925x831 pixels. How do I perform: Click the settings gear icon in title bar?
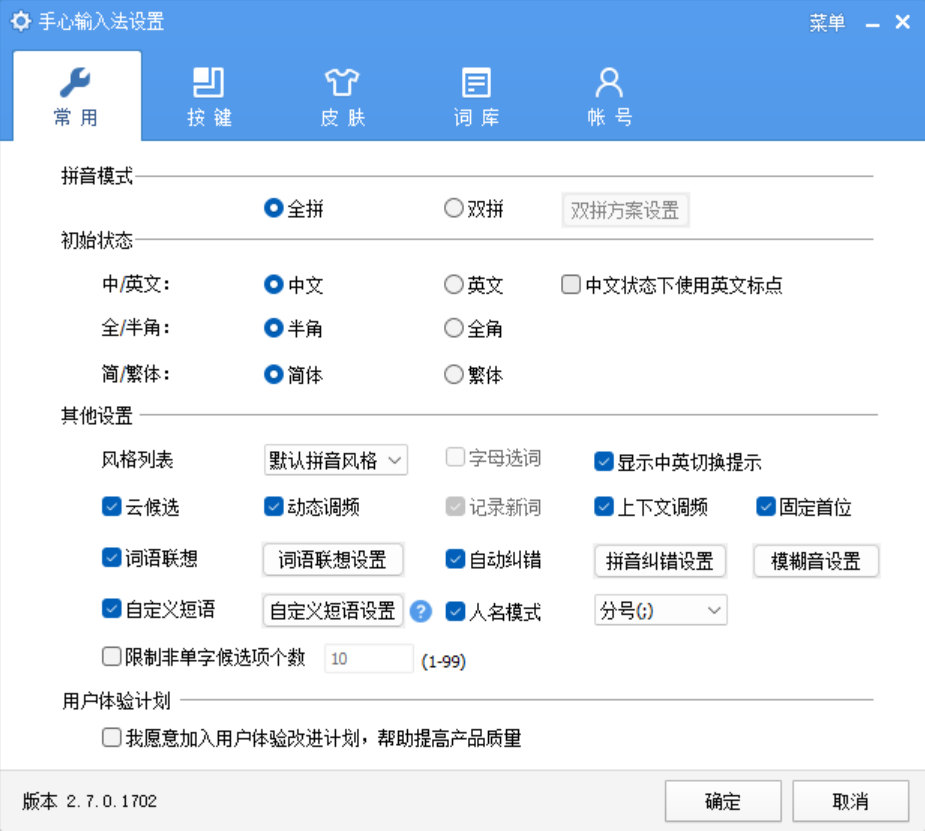coord(21,22)
